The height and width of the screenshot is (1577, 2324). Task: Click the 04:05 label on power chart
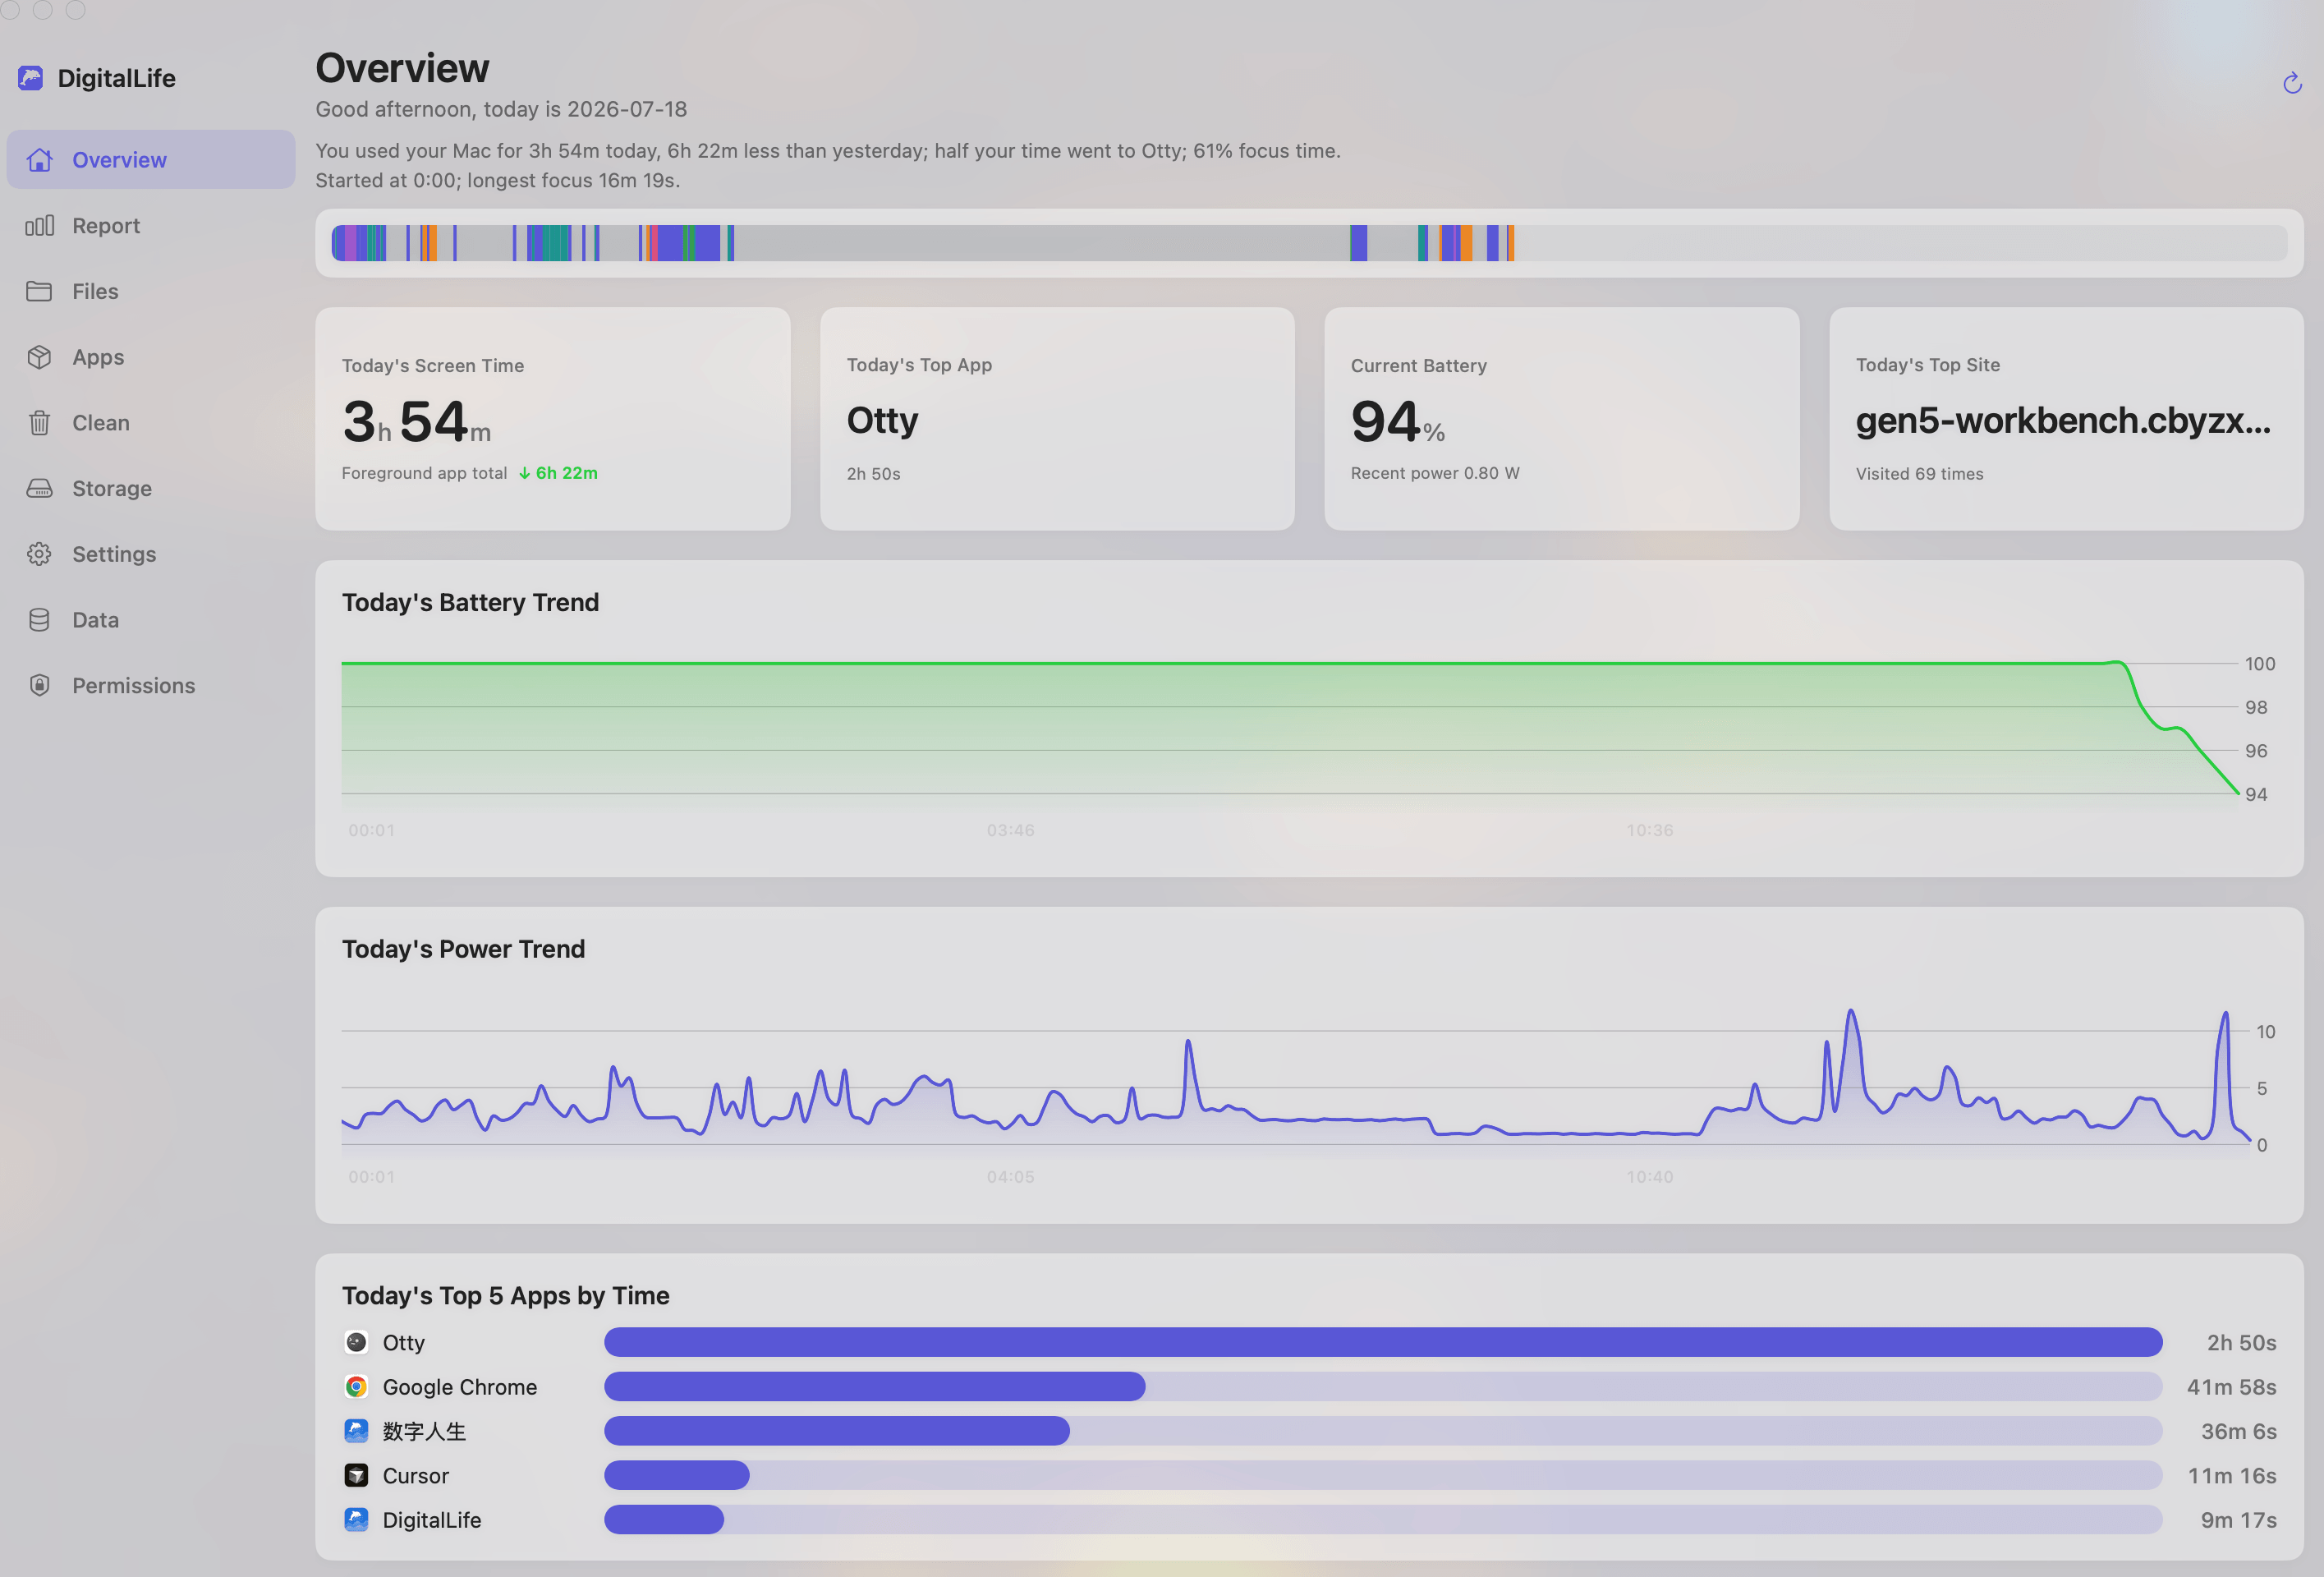(x=1010, y=1177)
